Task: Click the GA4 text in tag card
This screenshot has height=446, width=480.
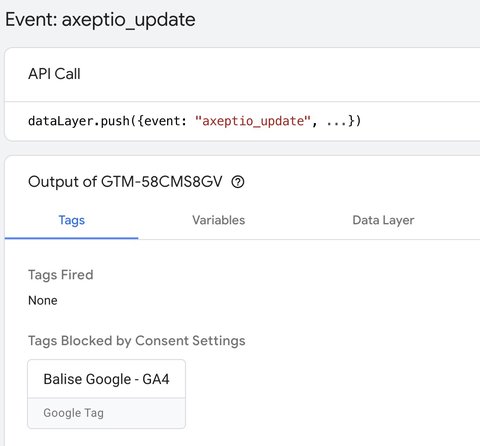Action: point(156,379)
